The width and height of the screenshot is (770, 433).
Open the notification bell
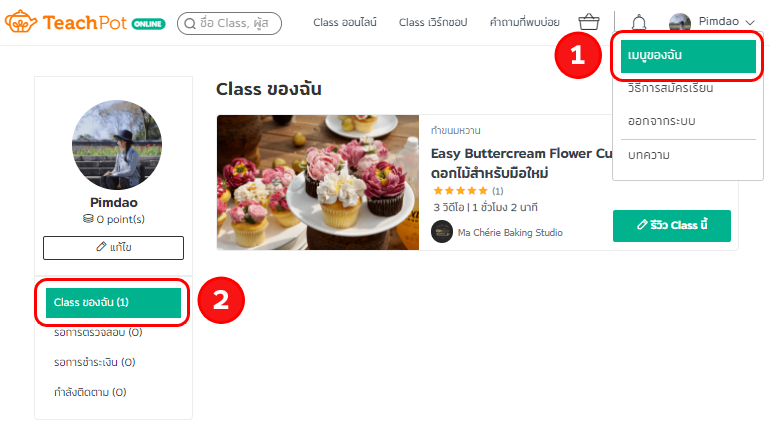pyautogui.click(x=638, y=23)
